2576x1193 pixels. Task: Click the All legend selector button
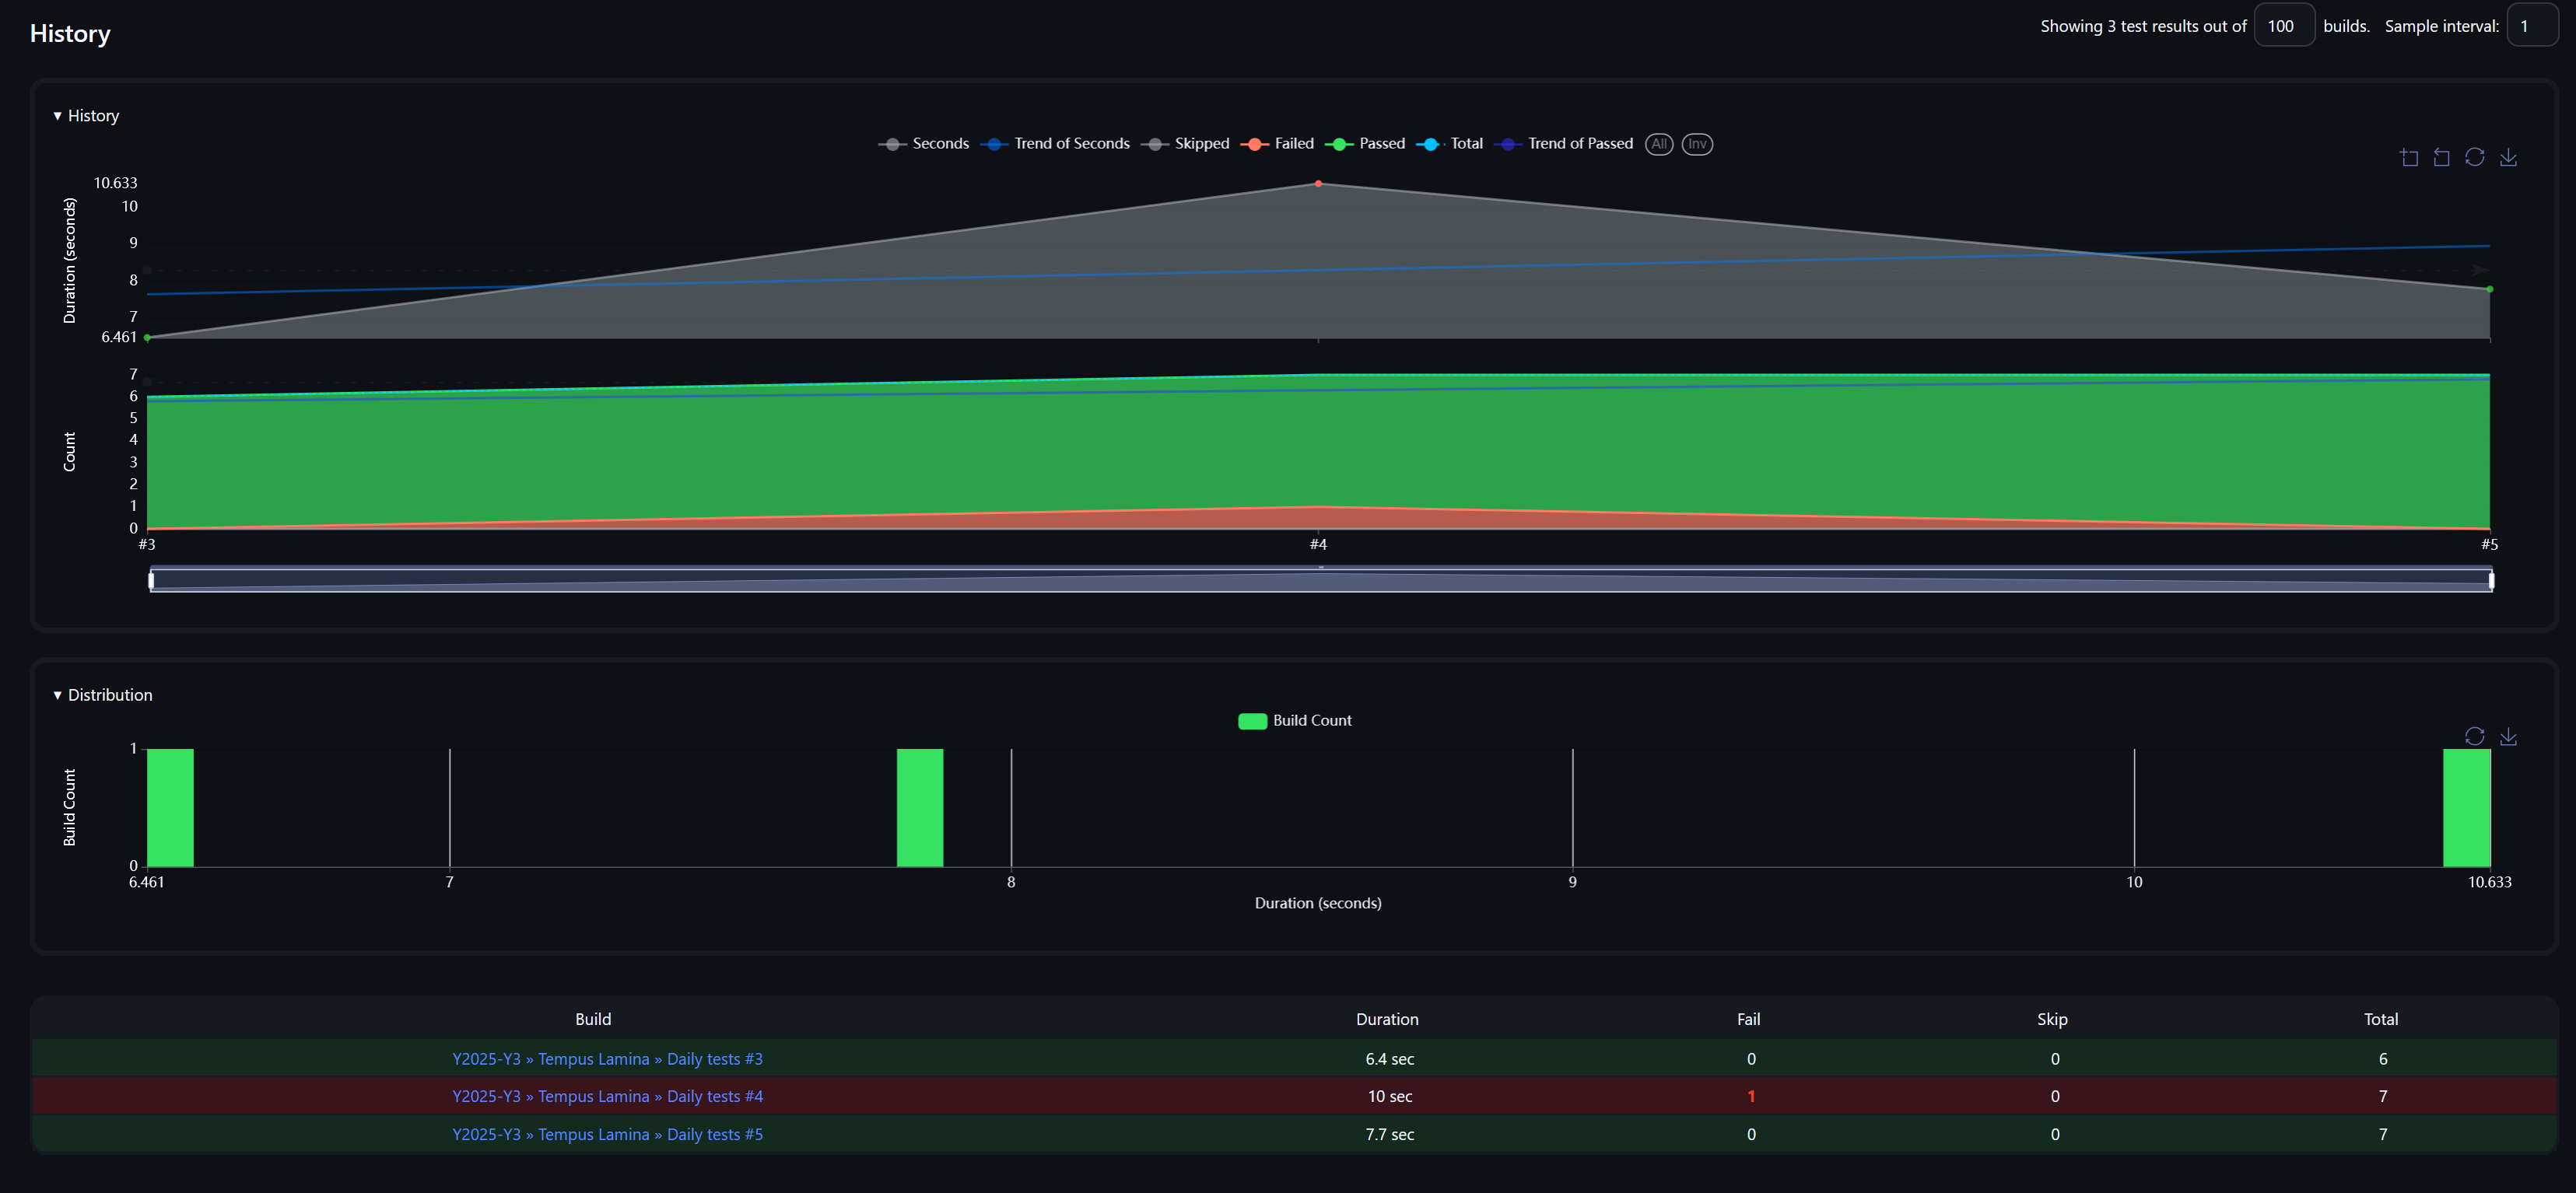pyautogui.click(x=1659, y=144)
